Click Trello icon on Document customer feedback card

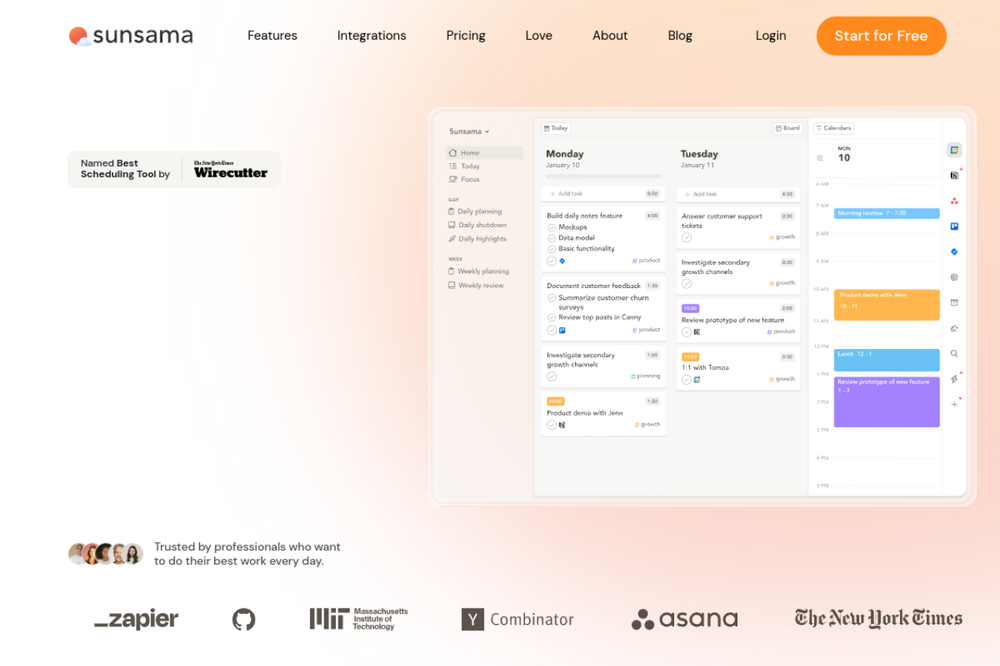pos(562,330)
